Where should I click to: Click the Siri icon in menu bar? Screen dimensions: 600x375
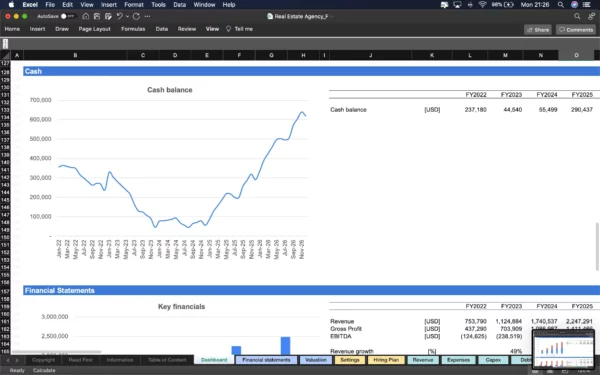click(574, 5)
